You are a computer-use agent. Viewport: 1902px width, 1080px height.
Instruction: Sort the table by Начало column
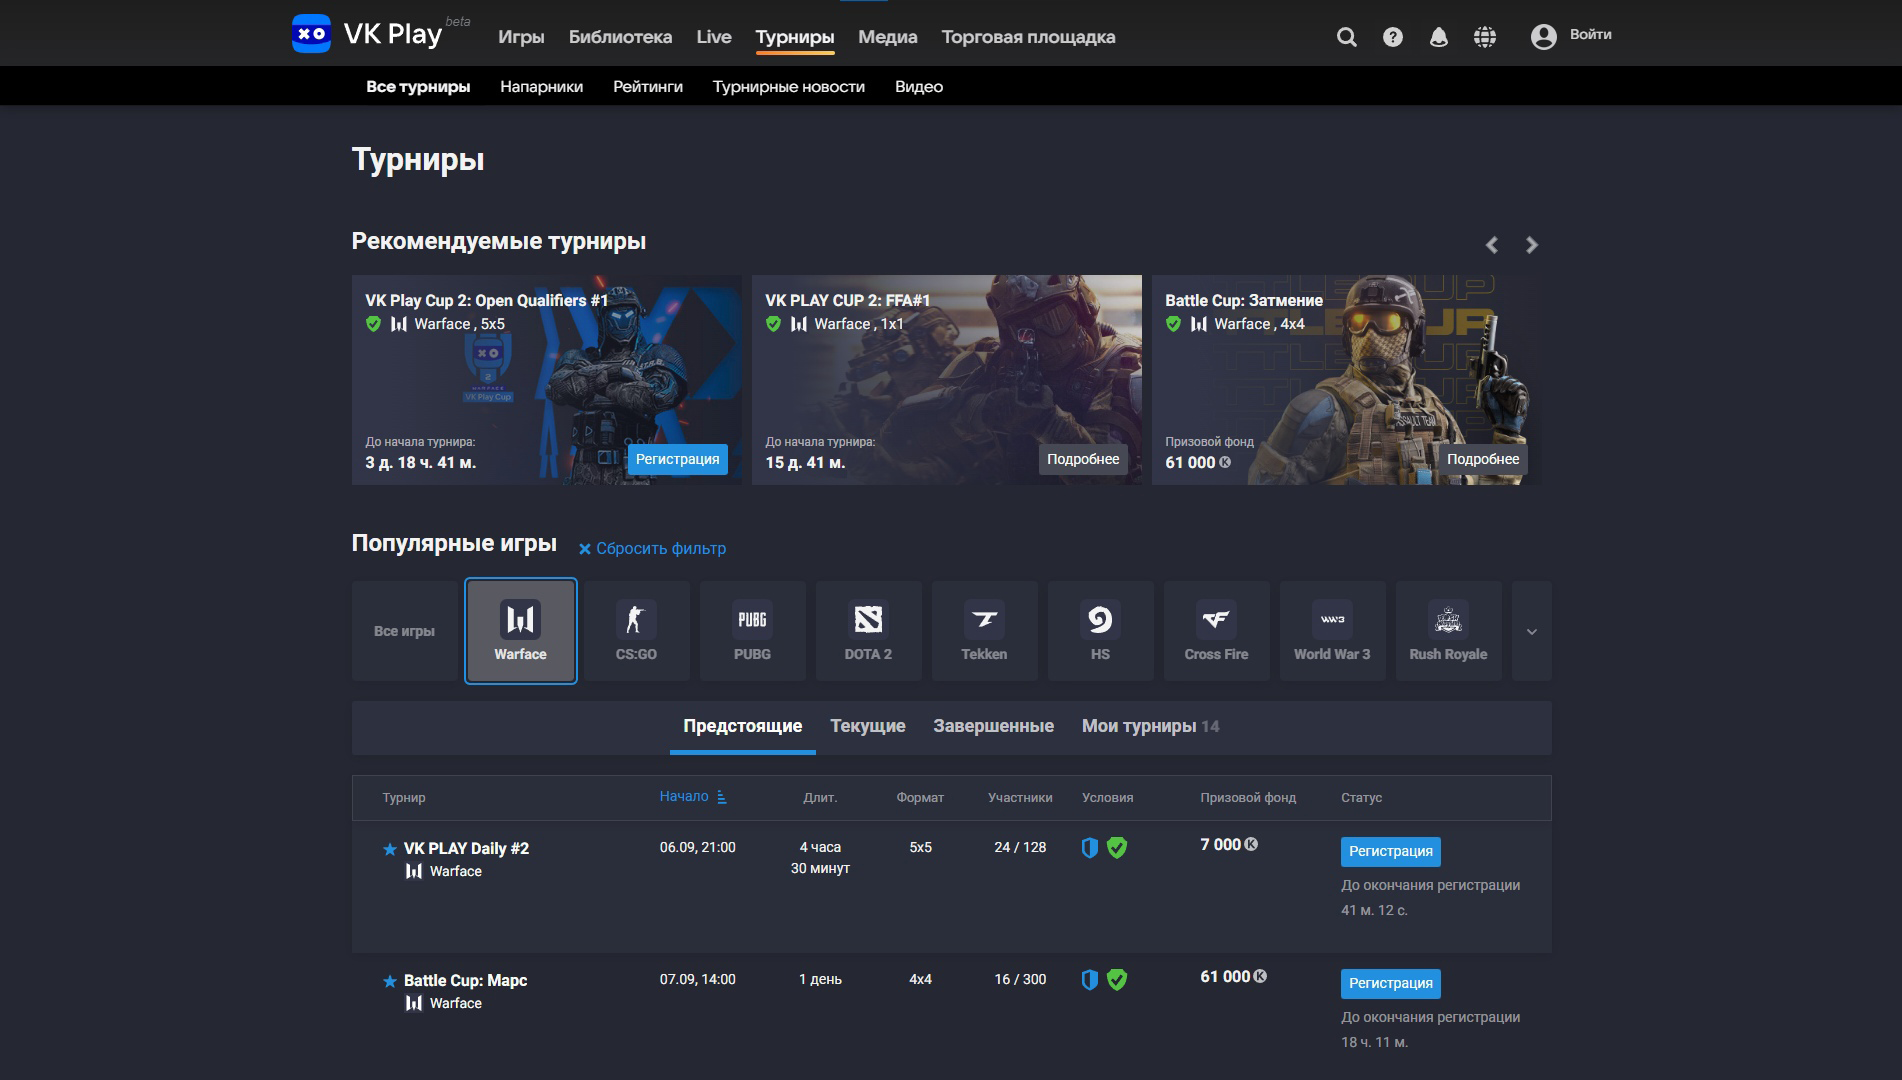684,796
